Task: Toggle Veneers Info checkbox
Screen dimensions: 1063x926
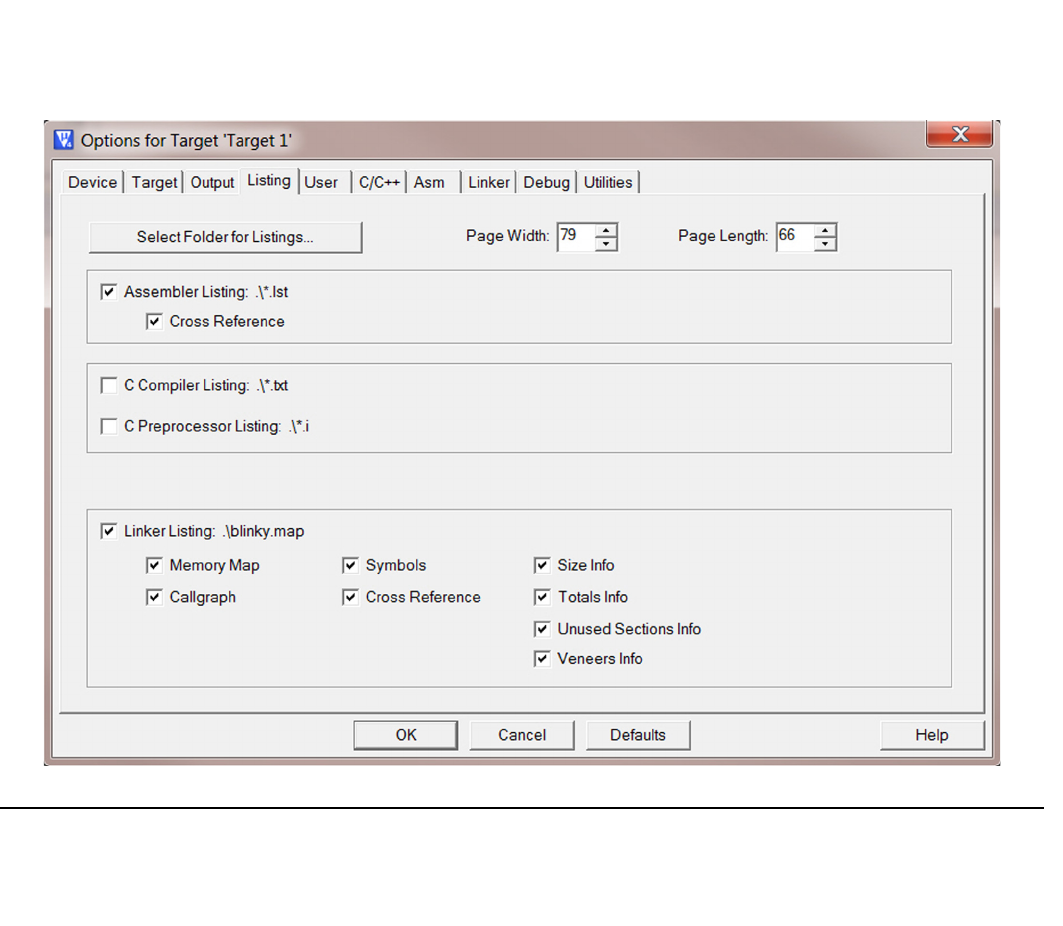Action: click(542, 659)
